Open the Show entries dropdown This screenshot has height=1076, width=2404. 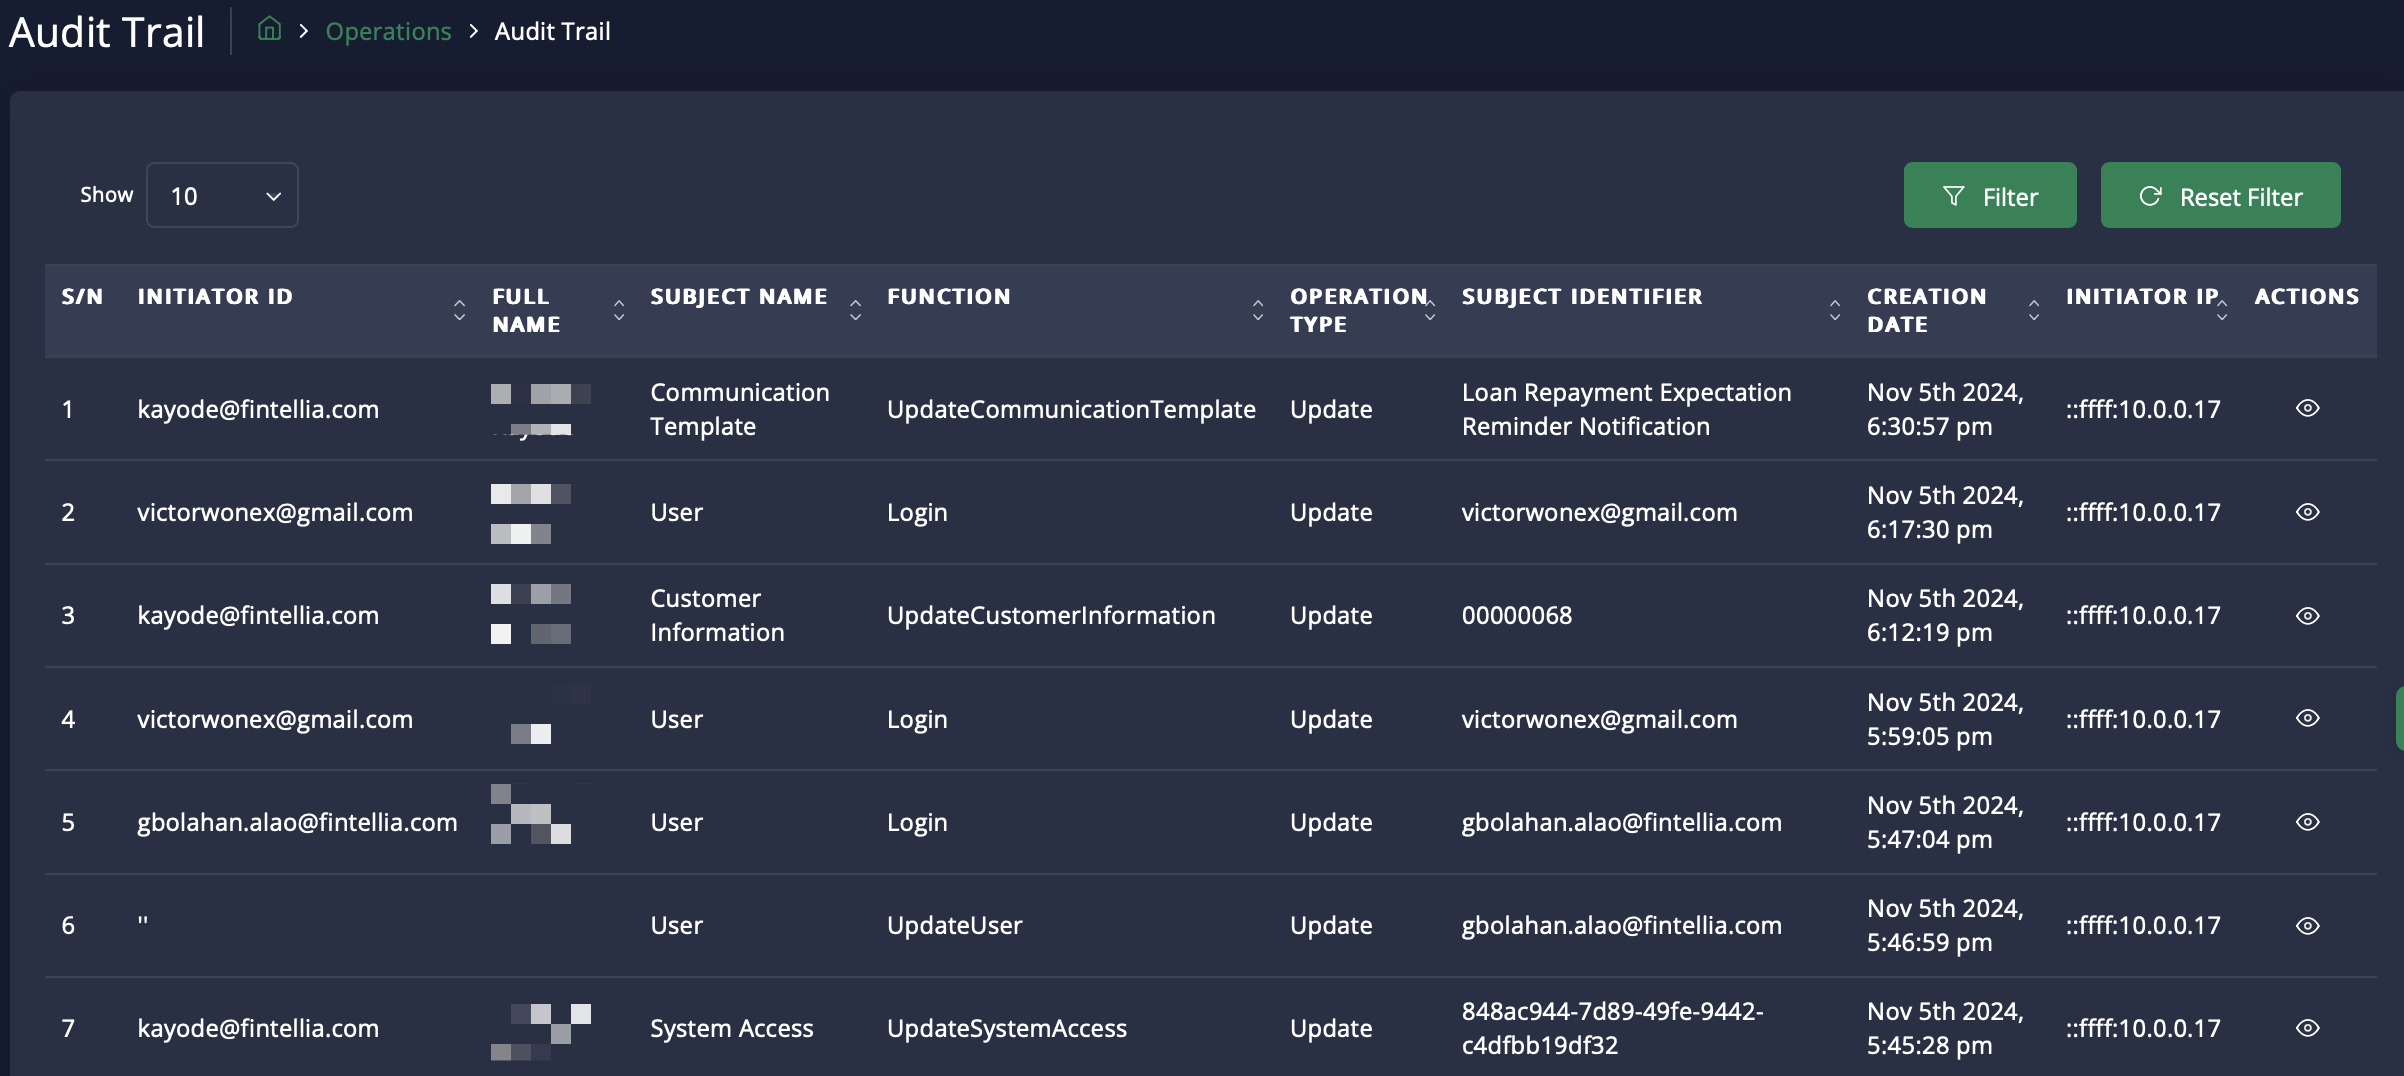tap(222, 196)
